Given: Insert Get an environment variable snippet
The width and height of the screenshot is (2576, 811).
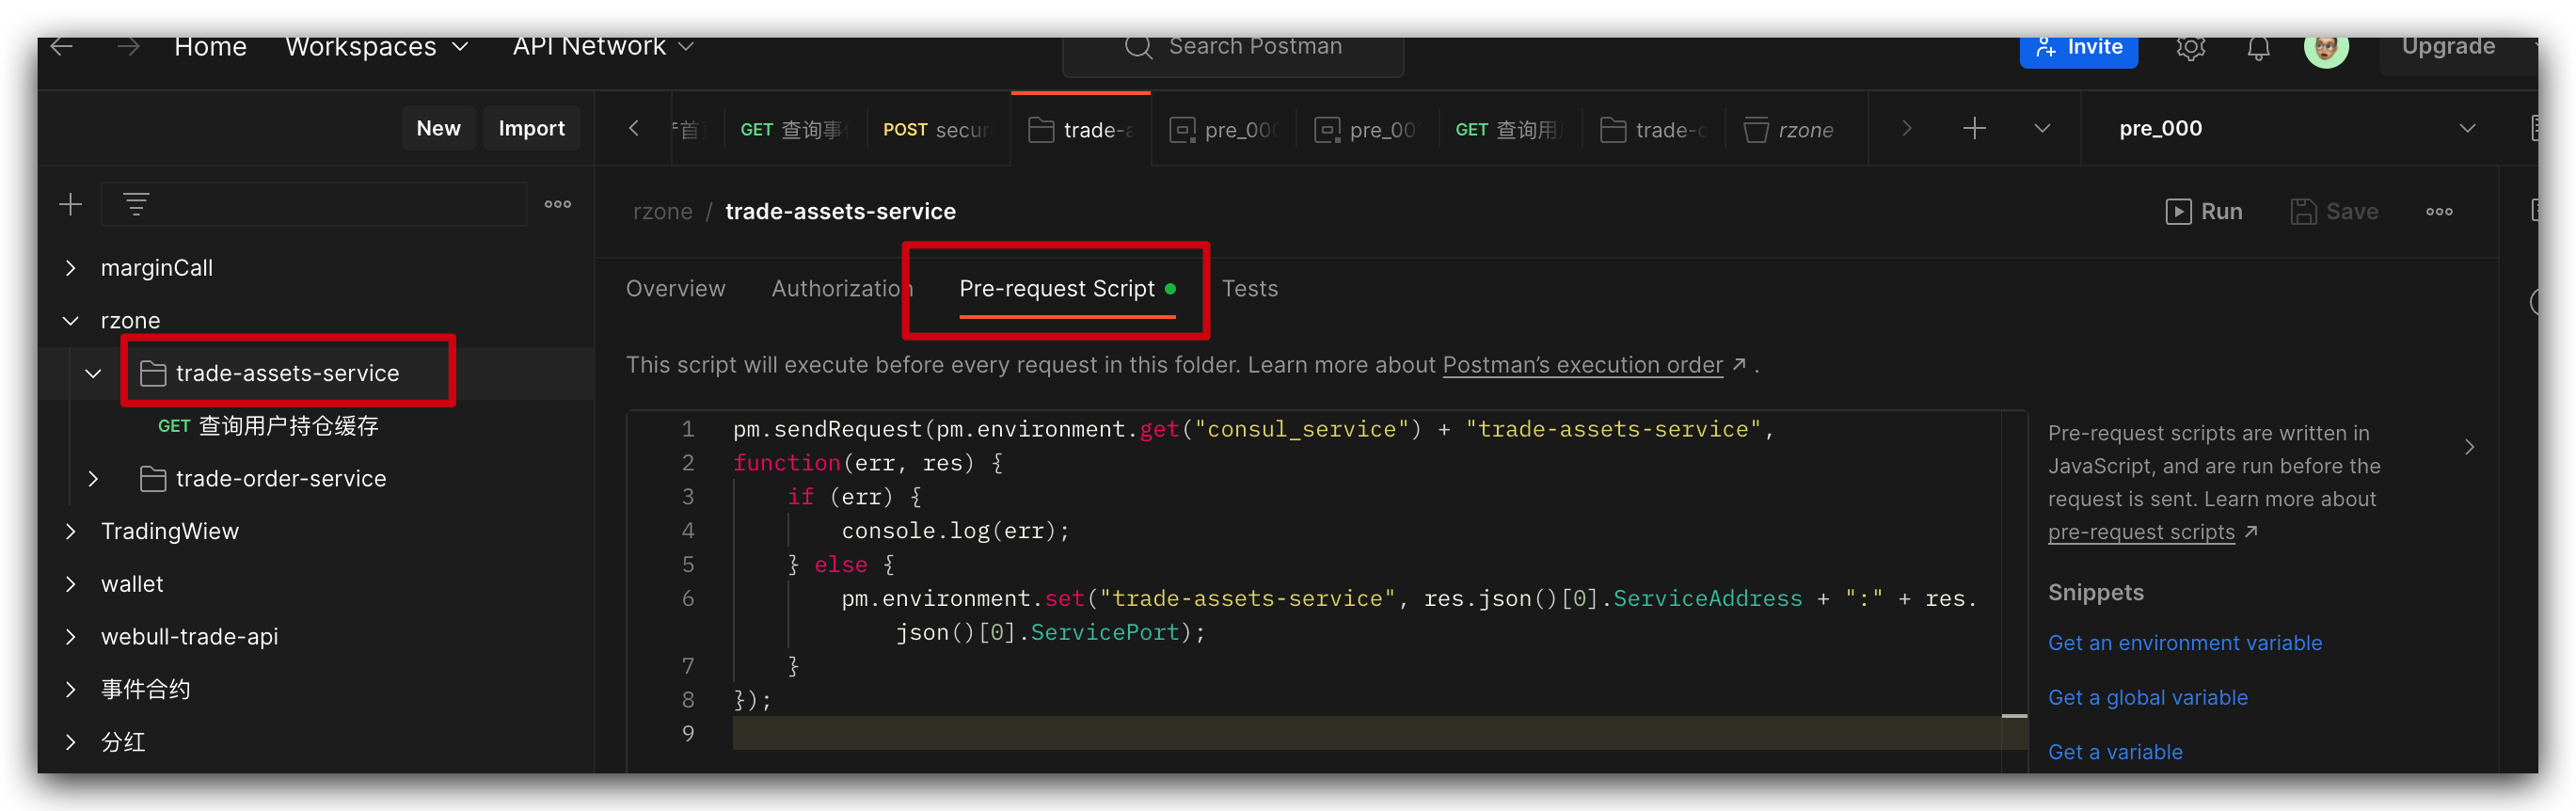Looking at the screenshot, I should coord(2185,643).
